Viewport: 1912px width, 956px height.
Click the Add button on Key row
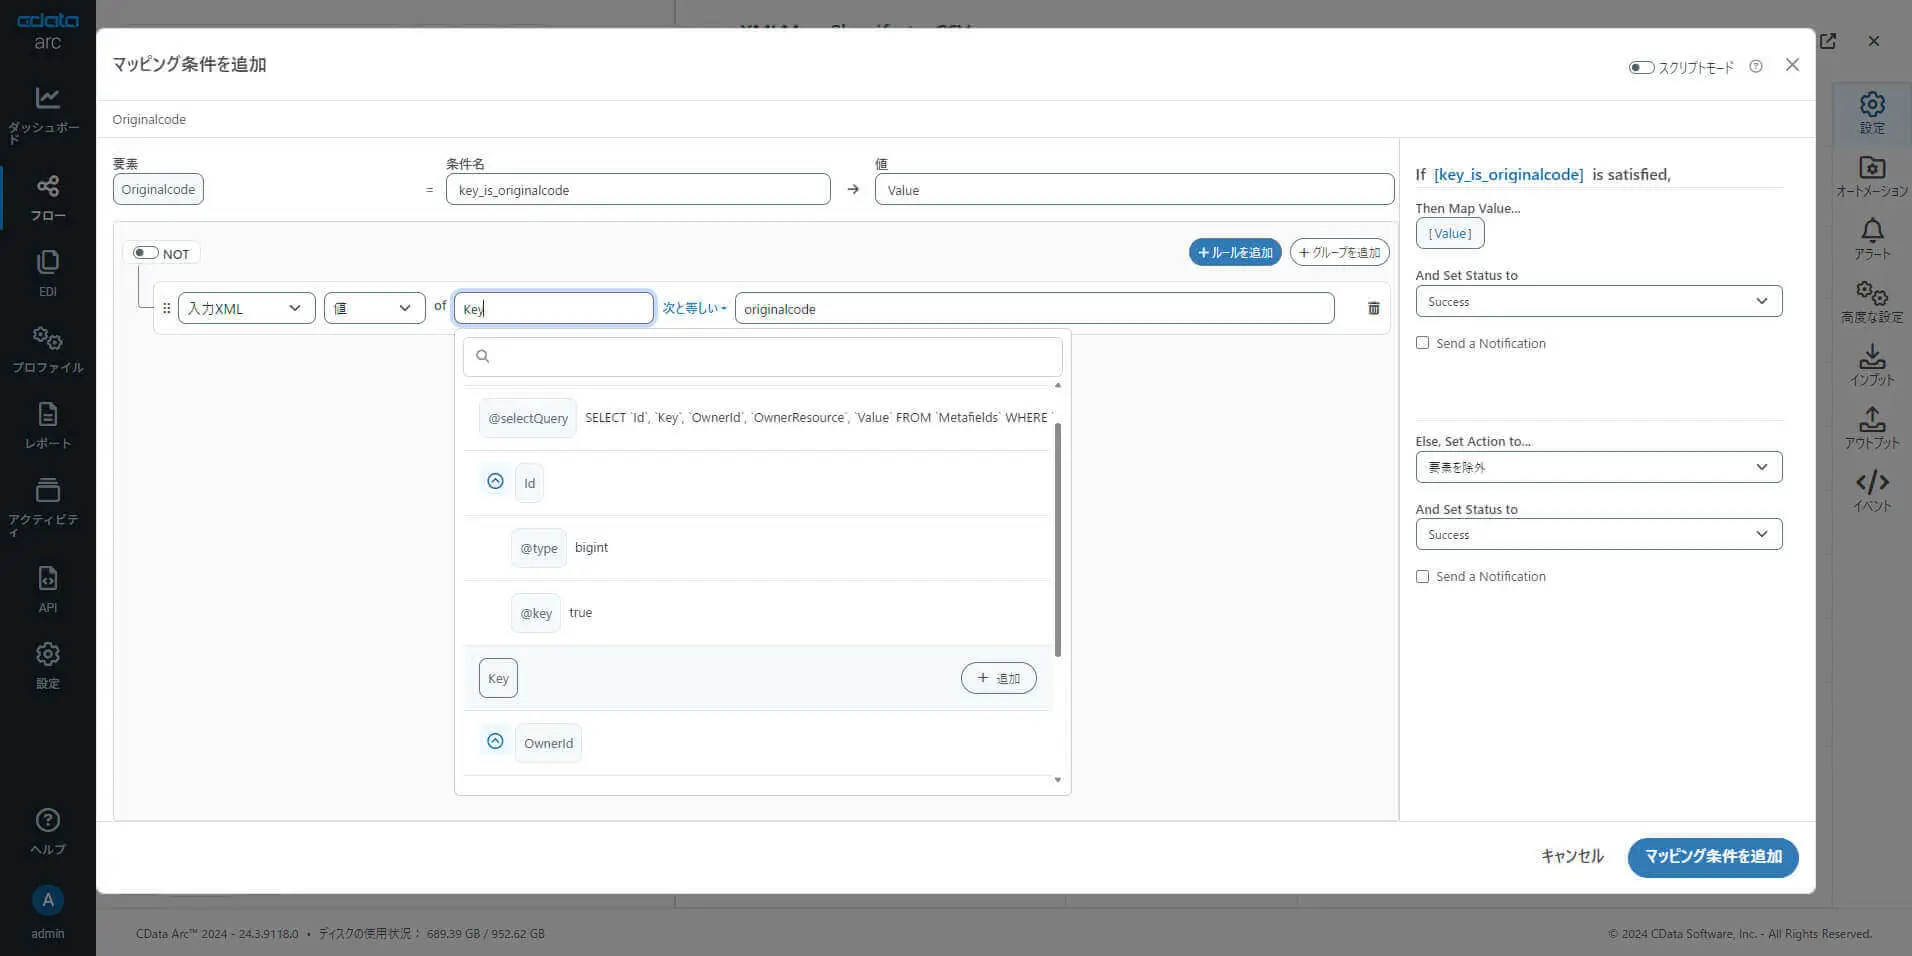click(998, 678)
